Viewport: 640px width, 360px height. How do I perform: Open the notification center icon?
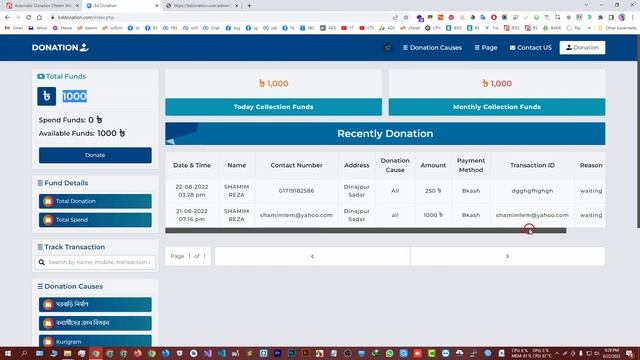(630, 353)
